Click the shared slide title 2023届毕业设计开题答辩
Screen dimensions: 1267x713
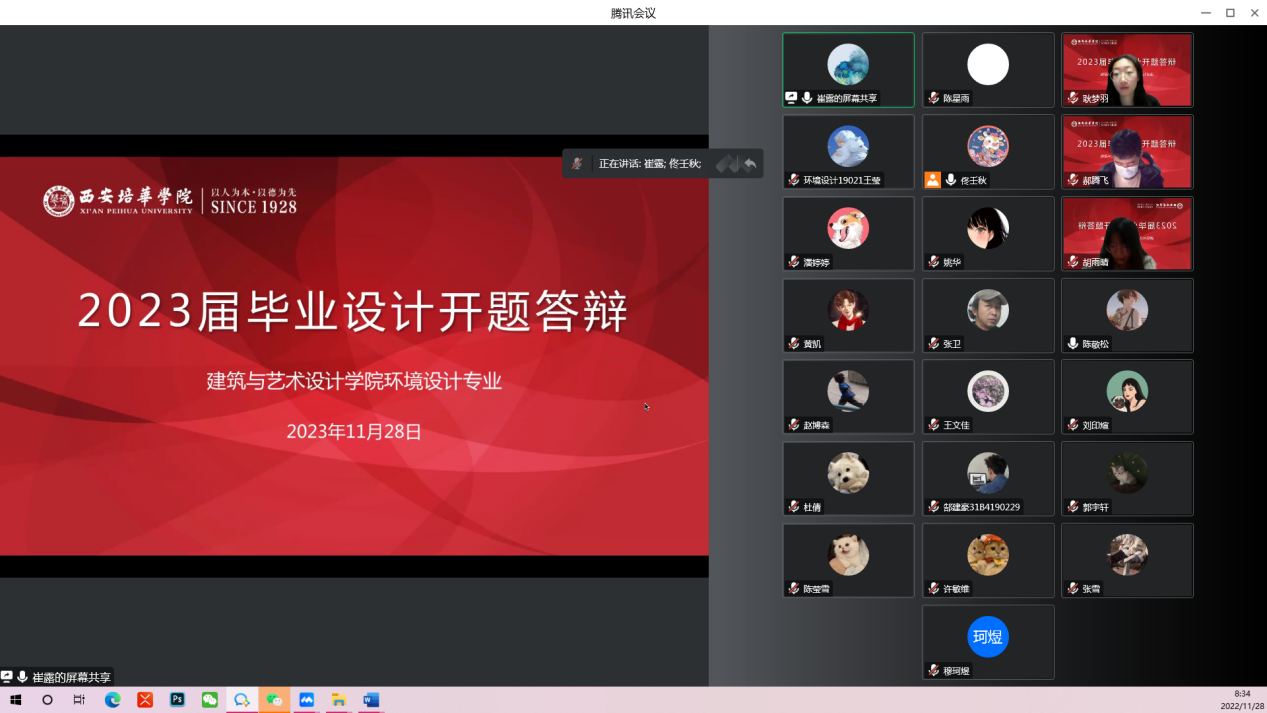353,311
